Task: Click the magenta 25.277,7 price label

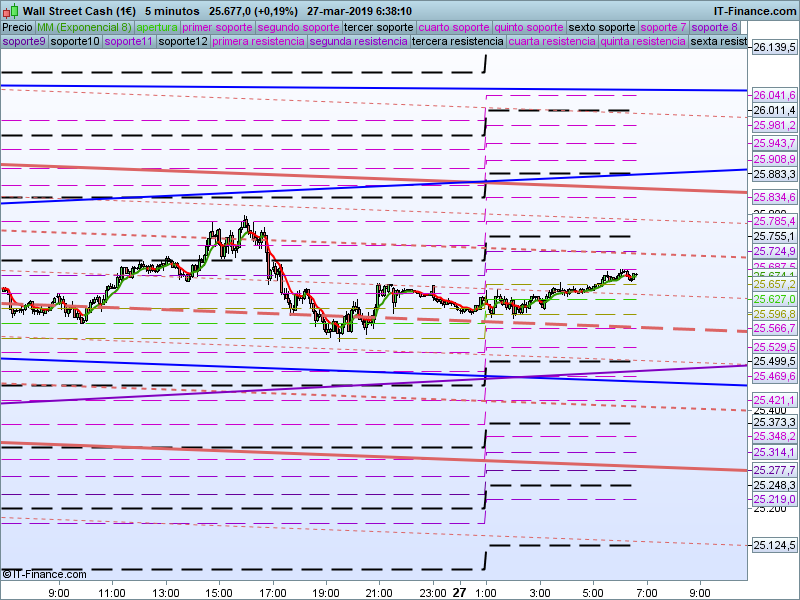Action: 774,470
